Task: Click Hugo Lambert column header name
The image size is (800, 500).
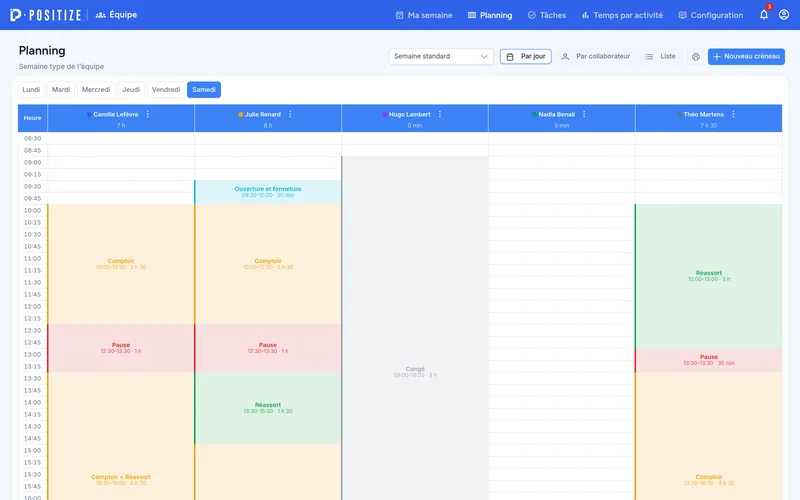Action: [x=410, y=114]
